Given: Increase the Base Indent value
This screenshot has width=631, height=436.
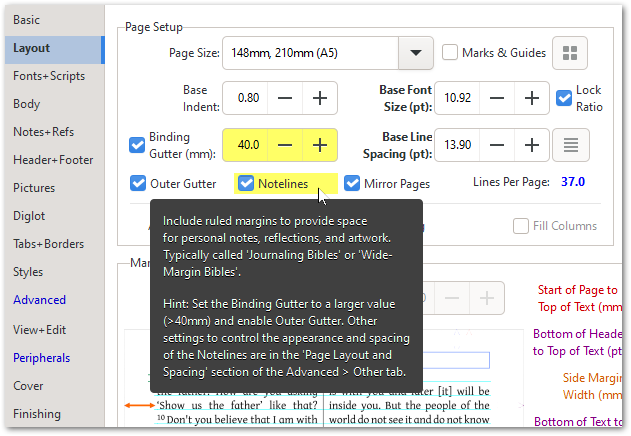Looking at the screenshot, I should (320, 98).
